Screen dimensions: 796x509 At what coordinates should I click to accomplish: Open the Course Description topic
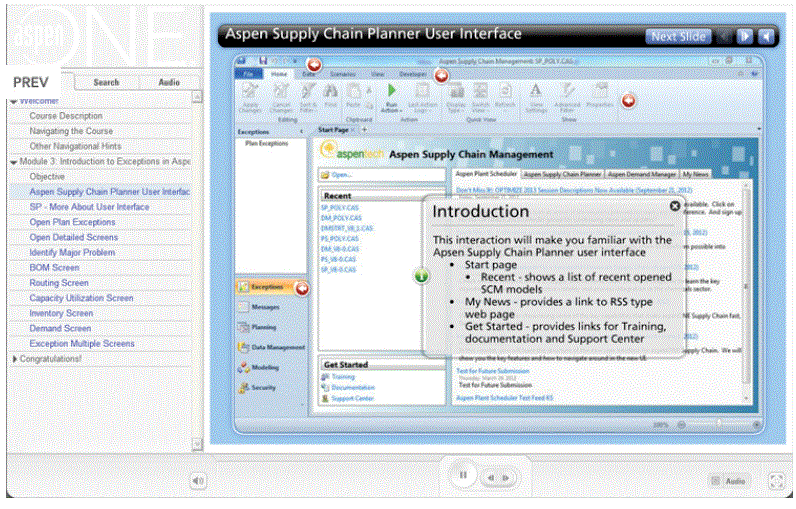pyautogui.click(x=66, y=116)
